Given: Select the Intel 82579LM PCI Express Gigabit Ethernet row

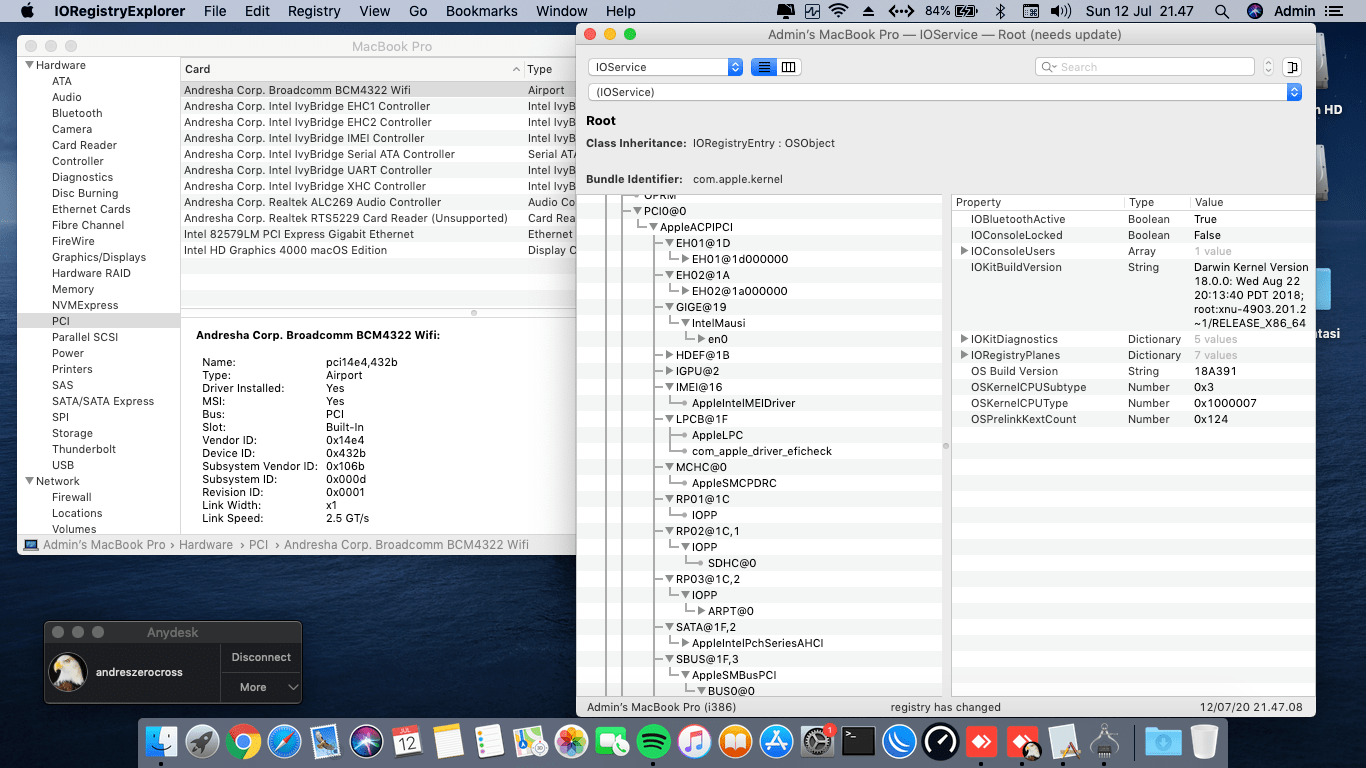Looking at the screenshot, I should pos(380,234).
